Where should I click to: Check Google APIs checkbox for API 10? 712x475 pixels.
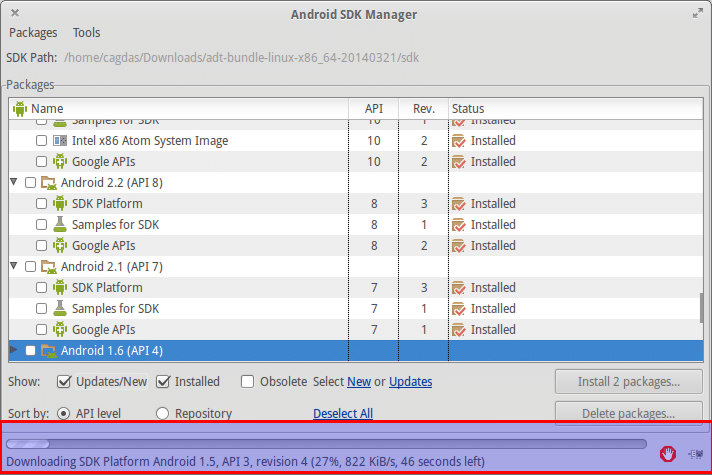[x=41, y=162]
